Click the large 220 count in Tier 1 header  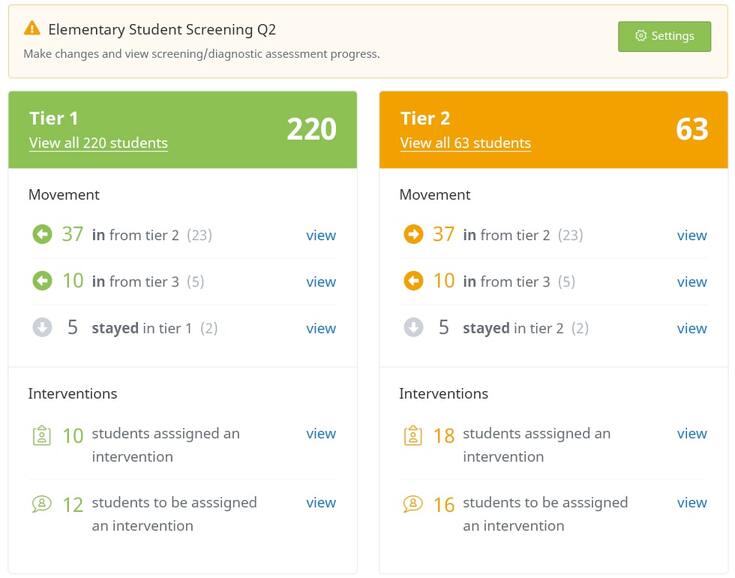312,129
